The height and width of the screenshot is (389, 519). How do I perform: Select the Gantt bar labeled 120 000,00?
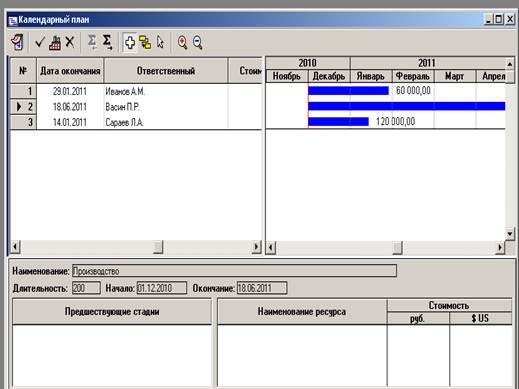338,122
